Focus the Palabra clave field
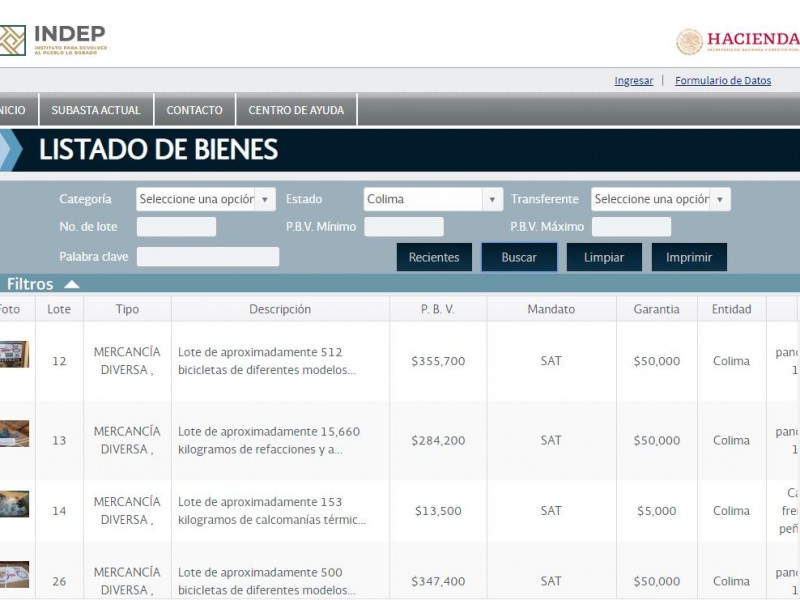 point(208,257)
